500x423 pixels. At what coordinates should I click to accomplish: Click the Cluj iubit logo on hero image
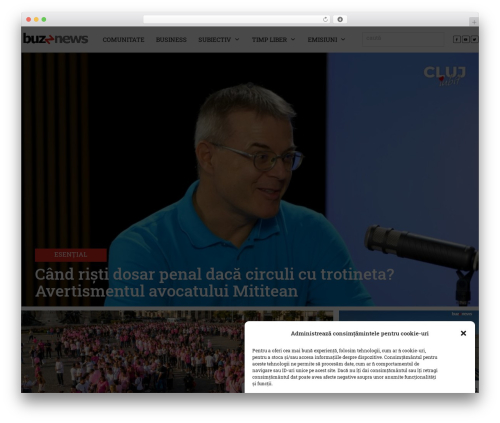(444, 76)
